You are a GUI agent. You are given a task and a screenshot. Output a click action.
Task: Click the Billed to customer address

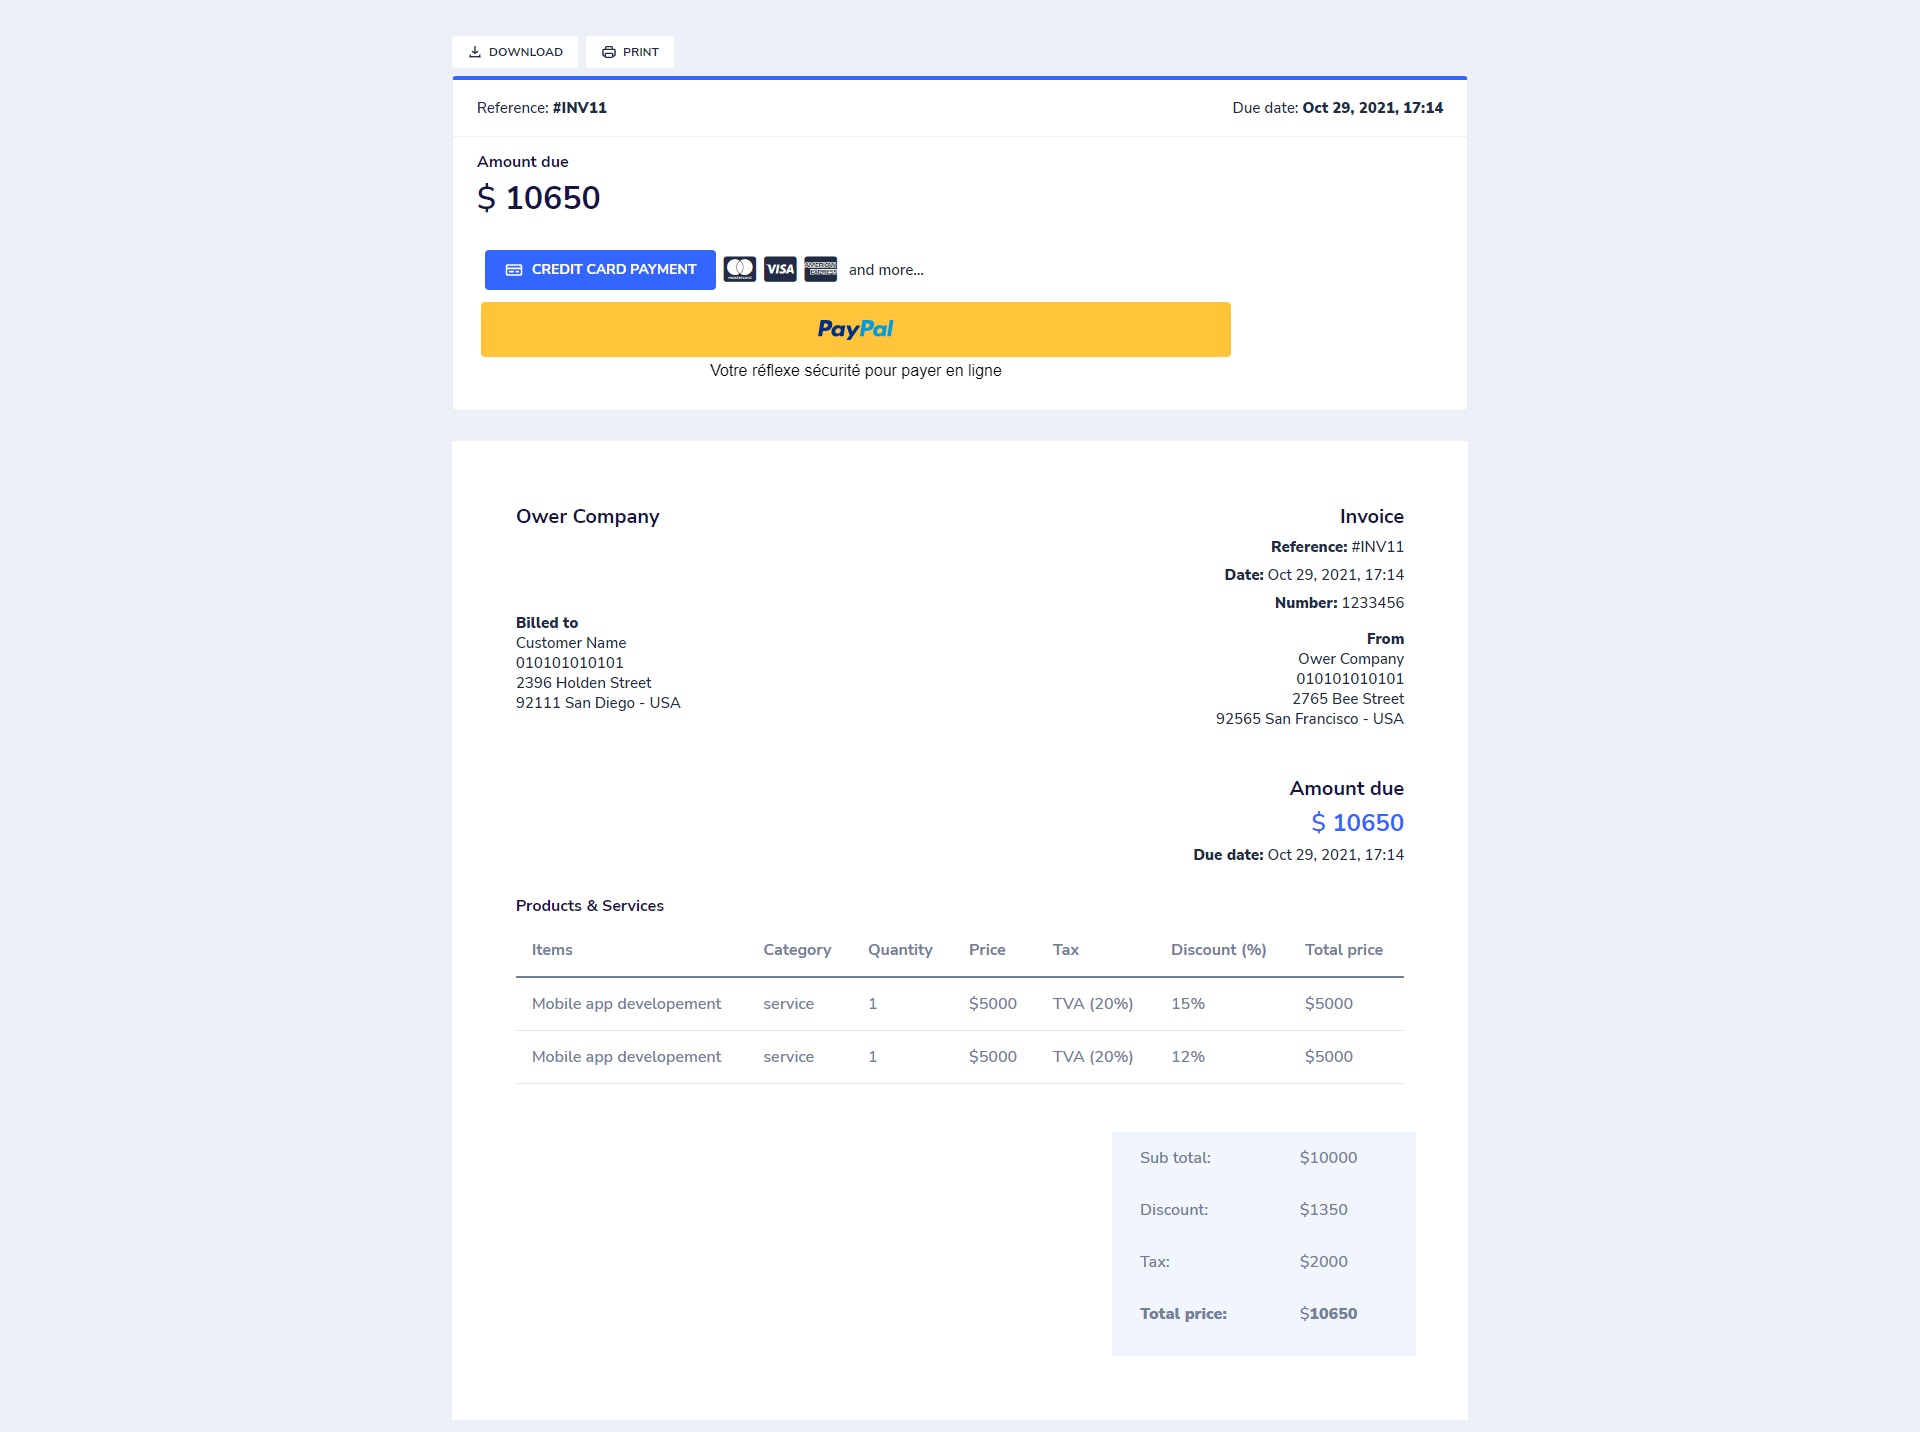597,672
